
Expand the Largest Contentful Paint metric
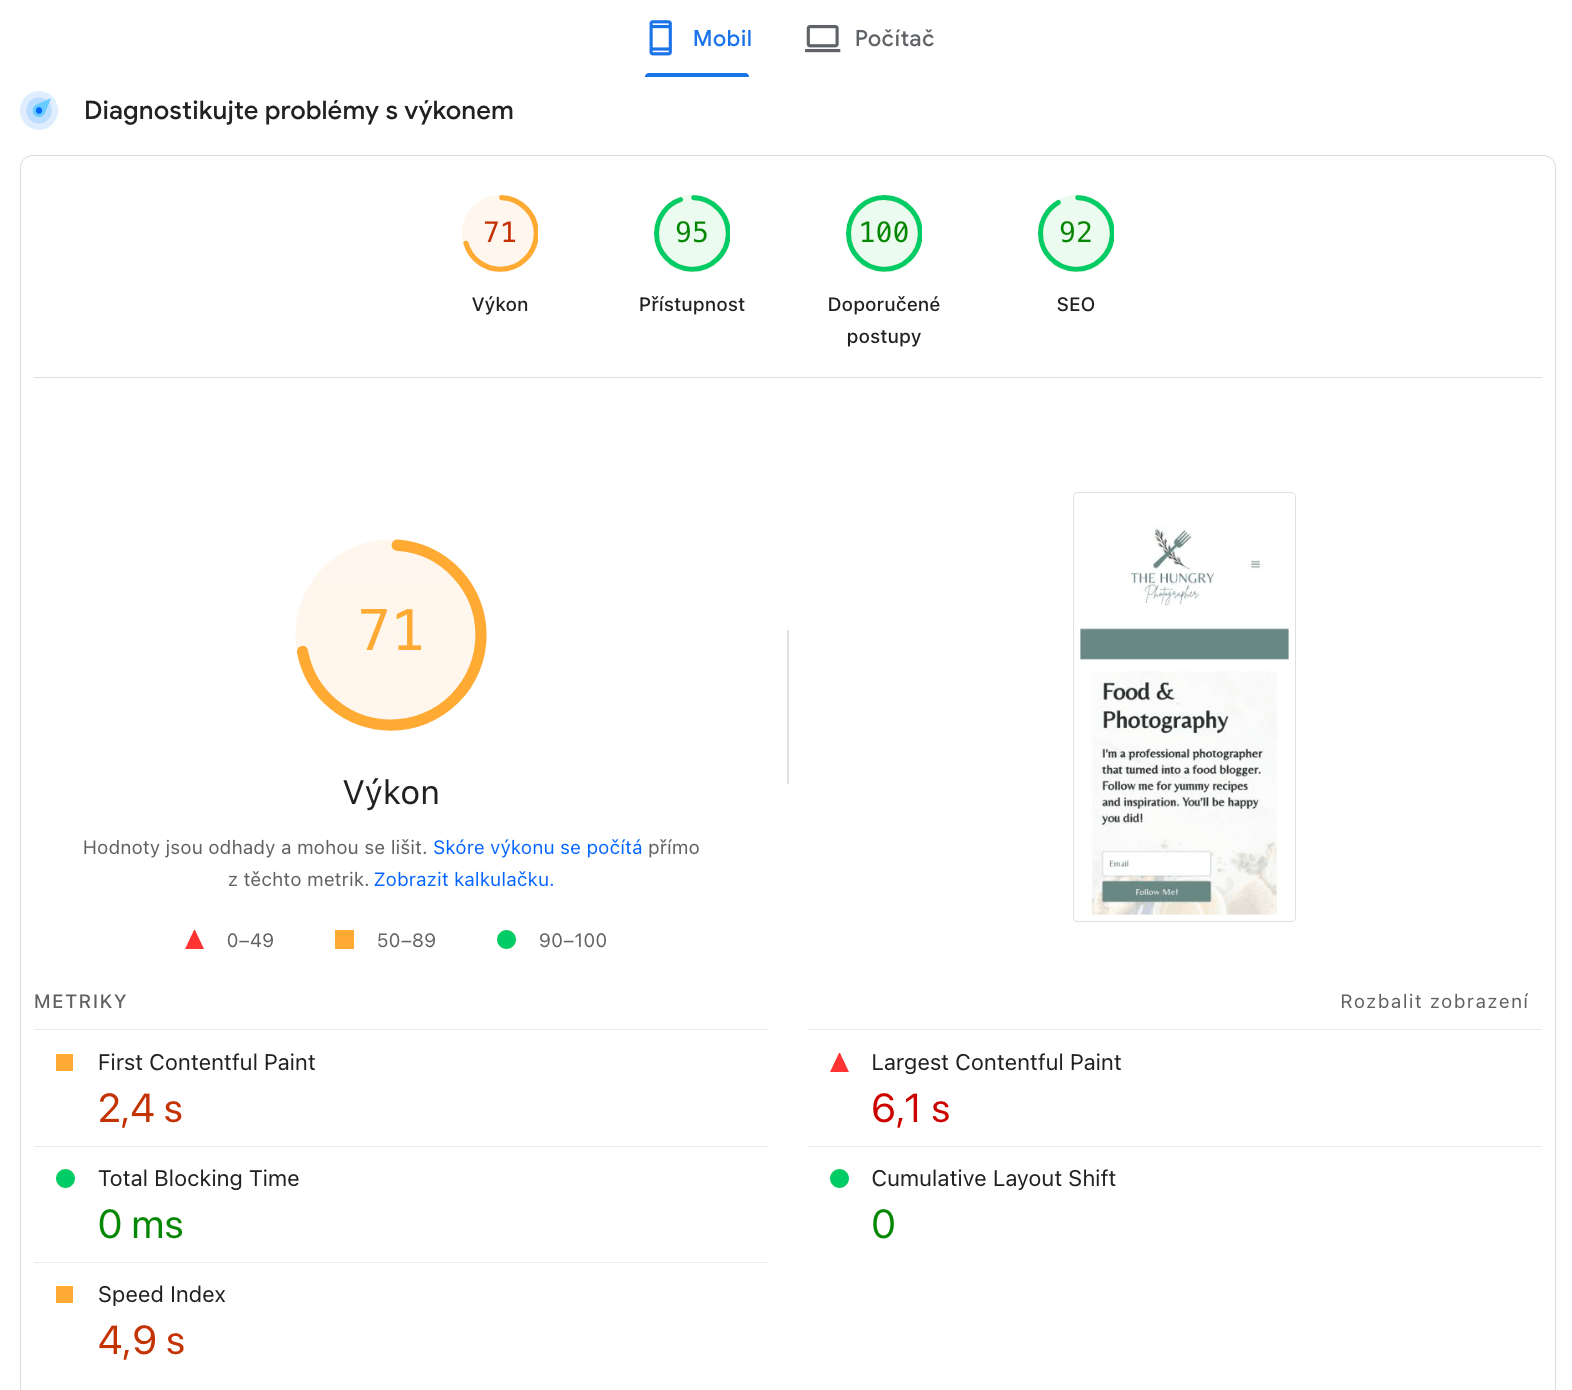tap(995, 1062)
